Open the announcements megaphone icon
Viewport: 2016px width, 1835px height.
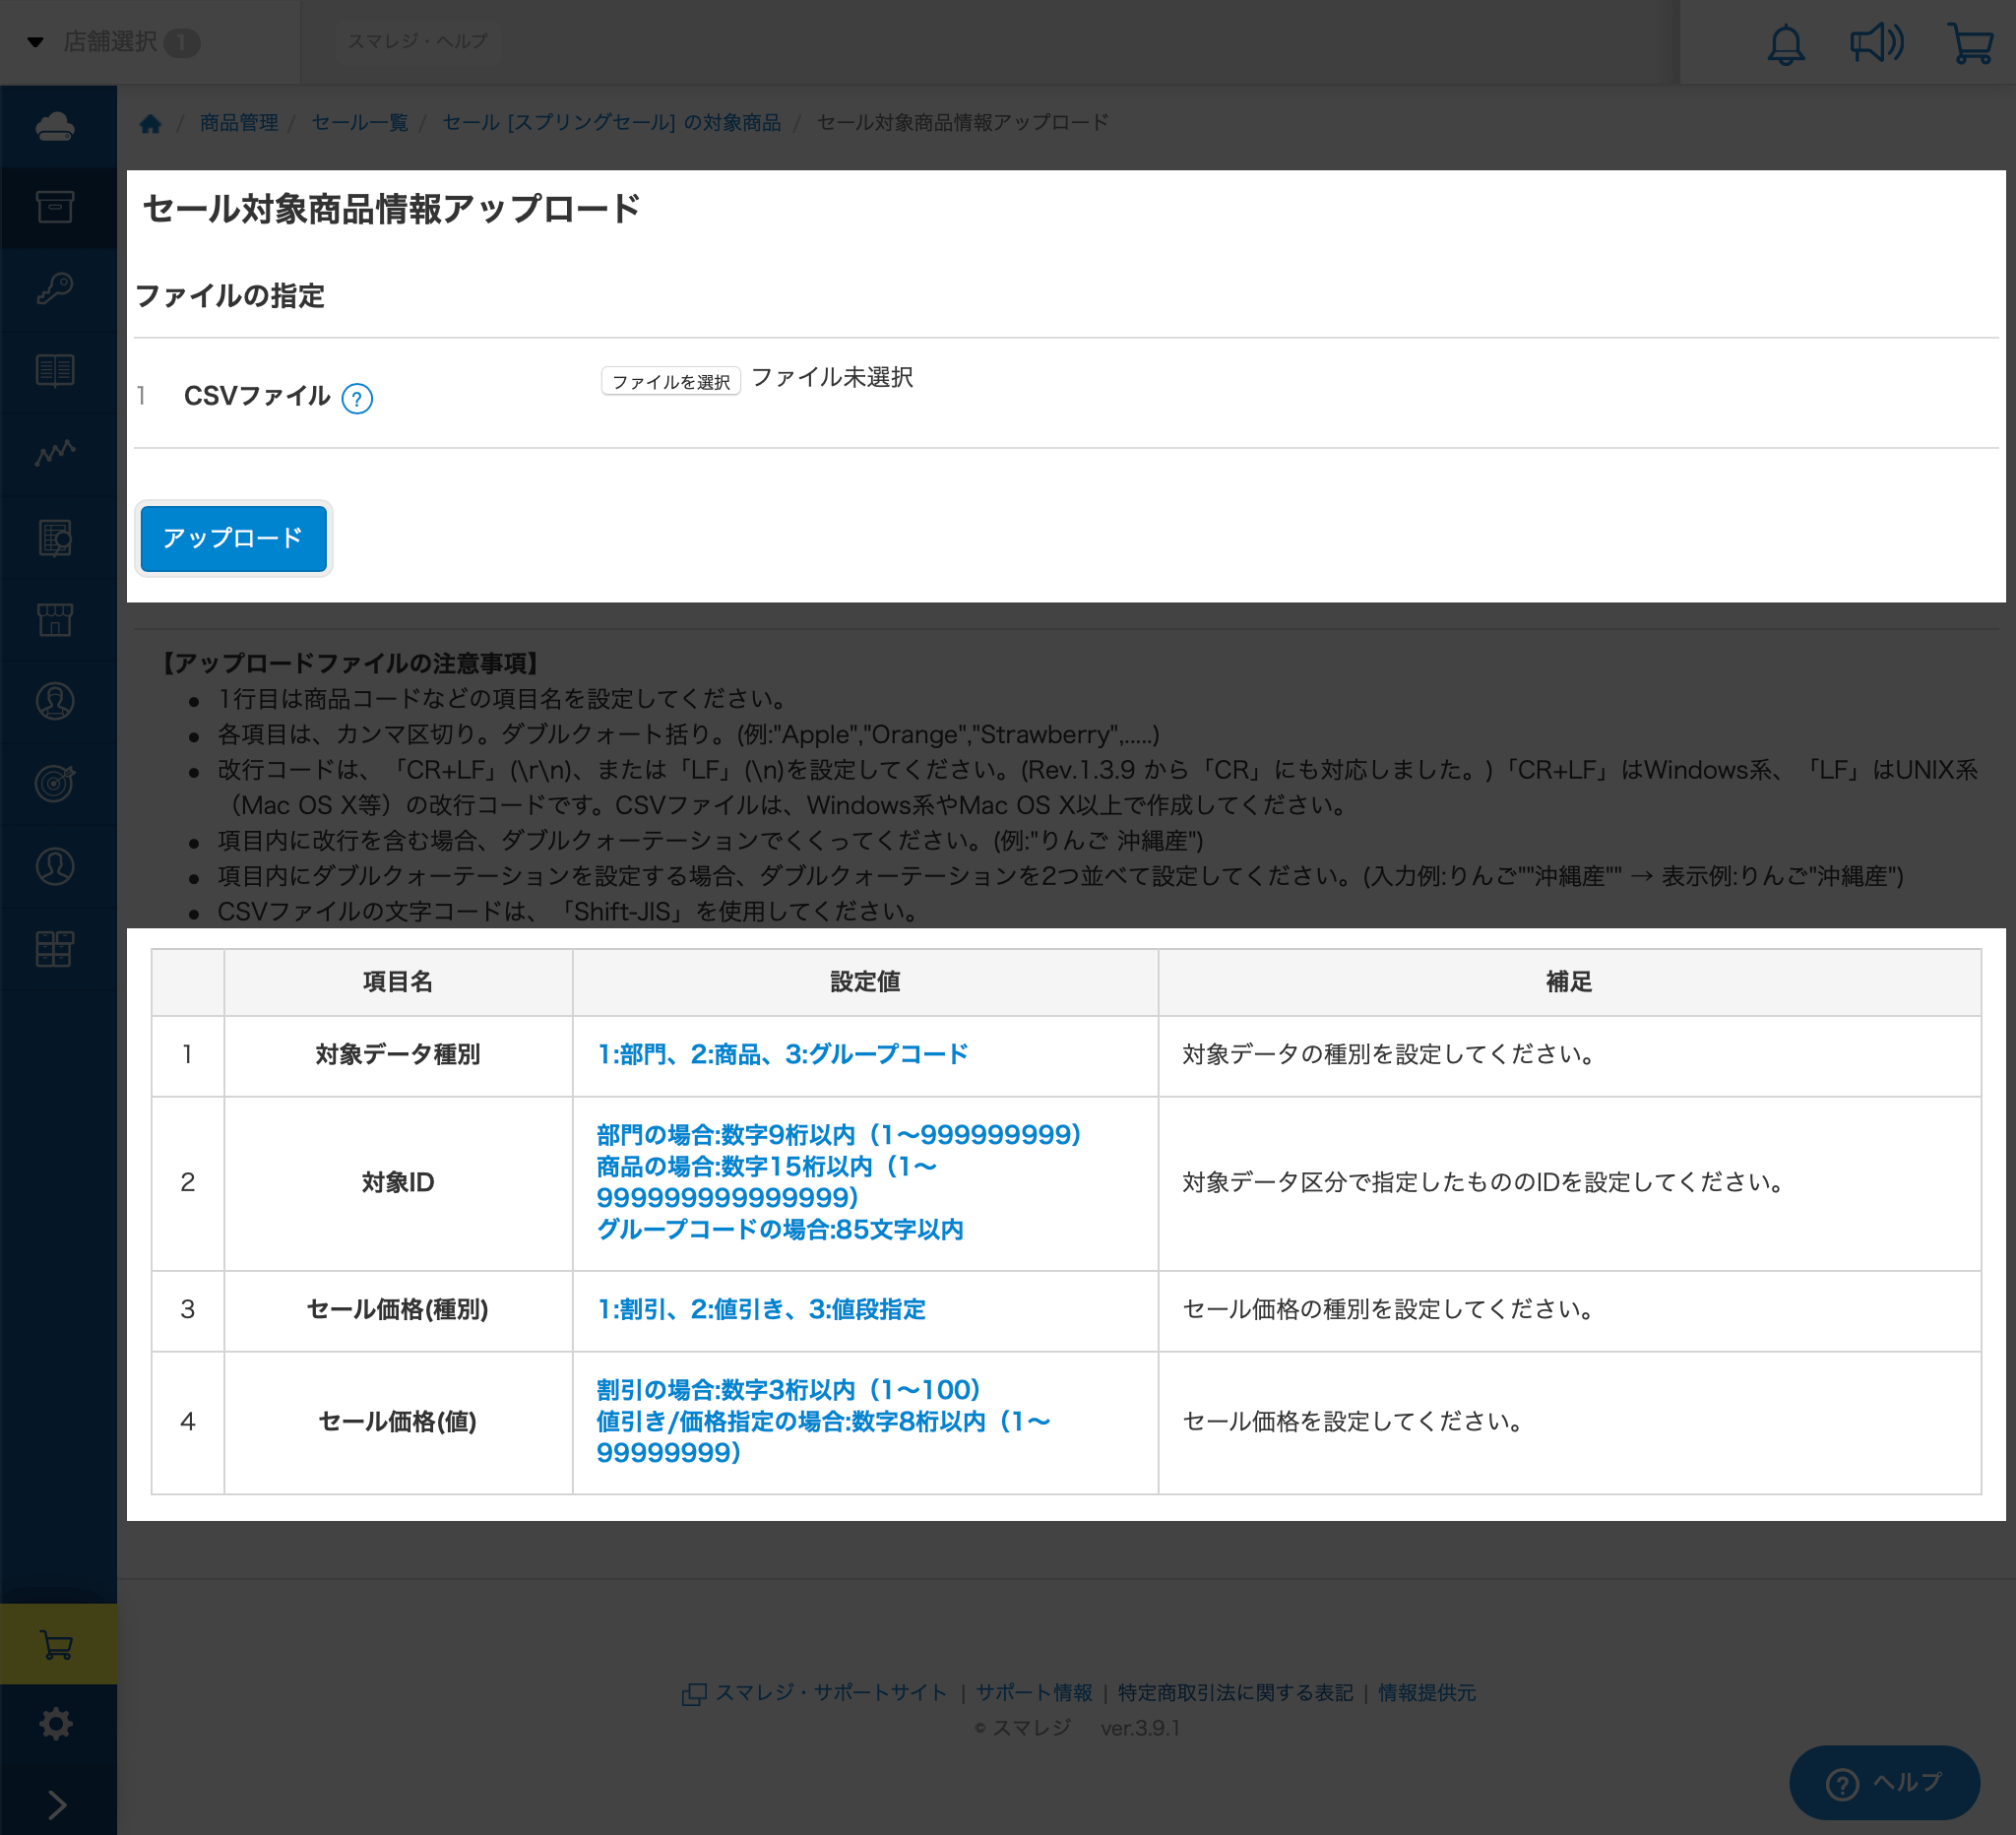1877,43
